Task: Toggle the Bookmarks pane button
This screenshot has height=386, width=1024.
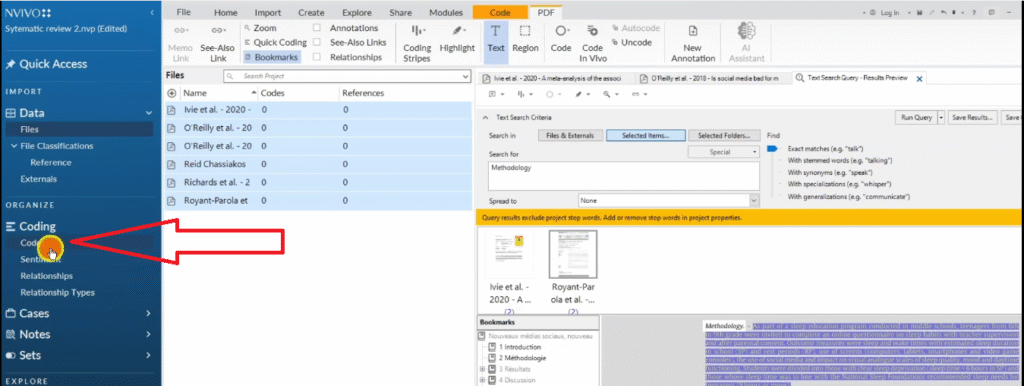Action: coord(271,57)
